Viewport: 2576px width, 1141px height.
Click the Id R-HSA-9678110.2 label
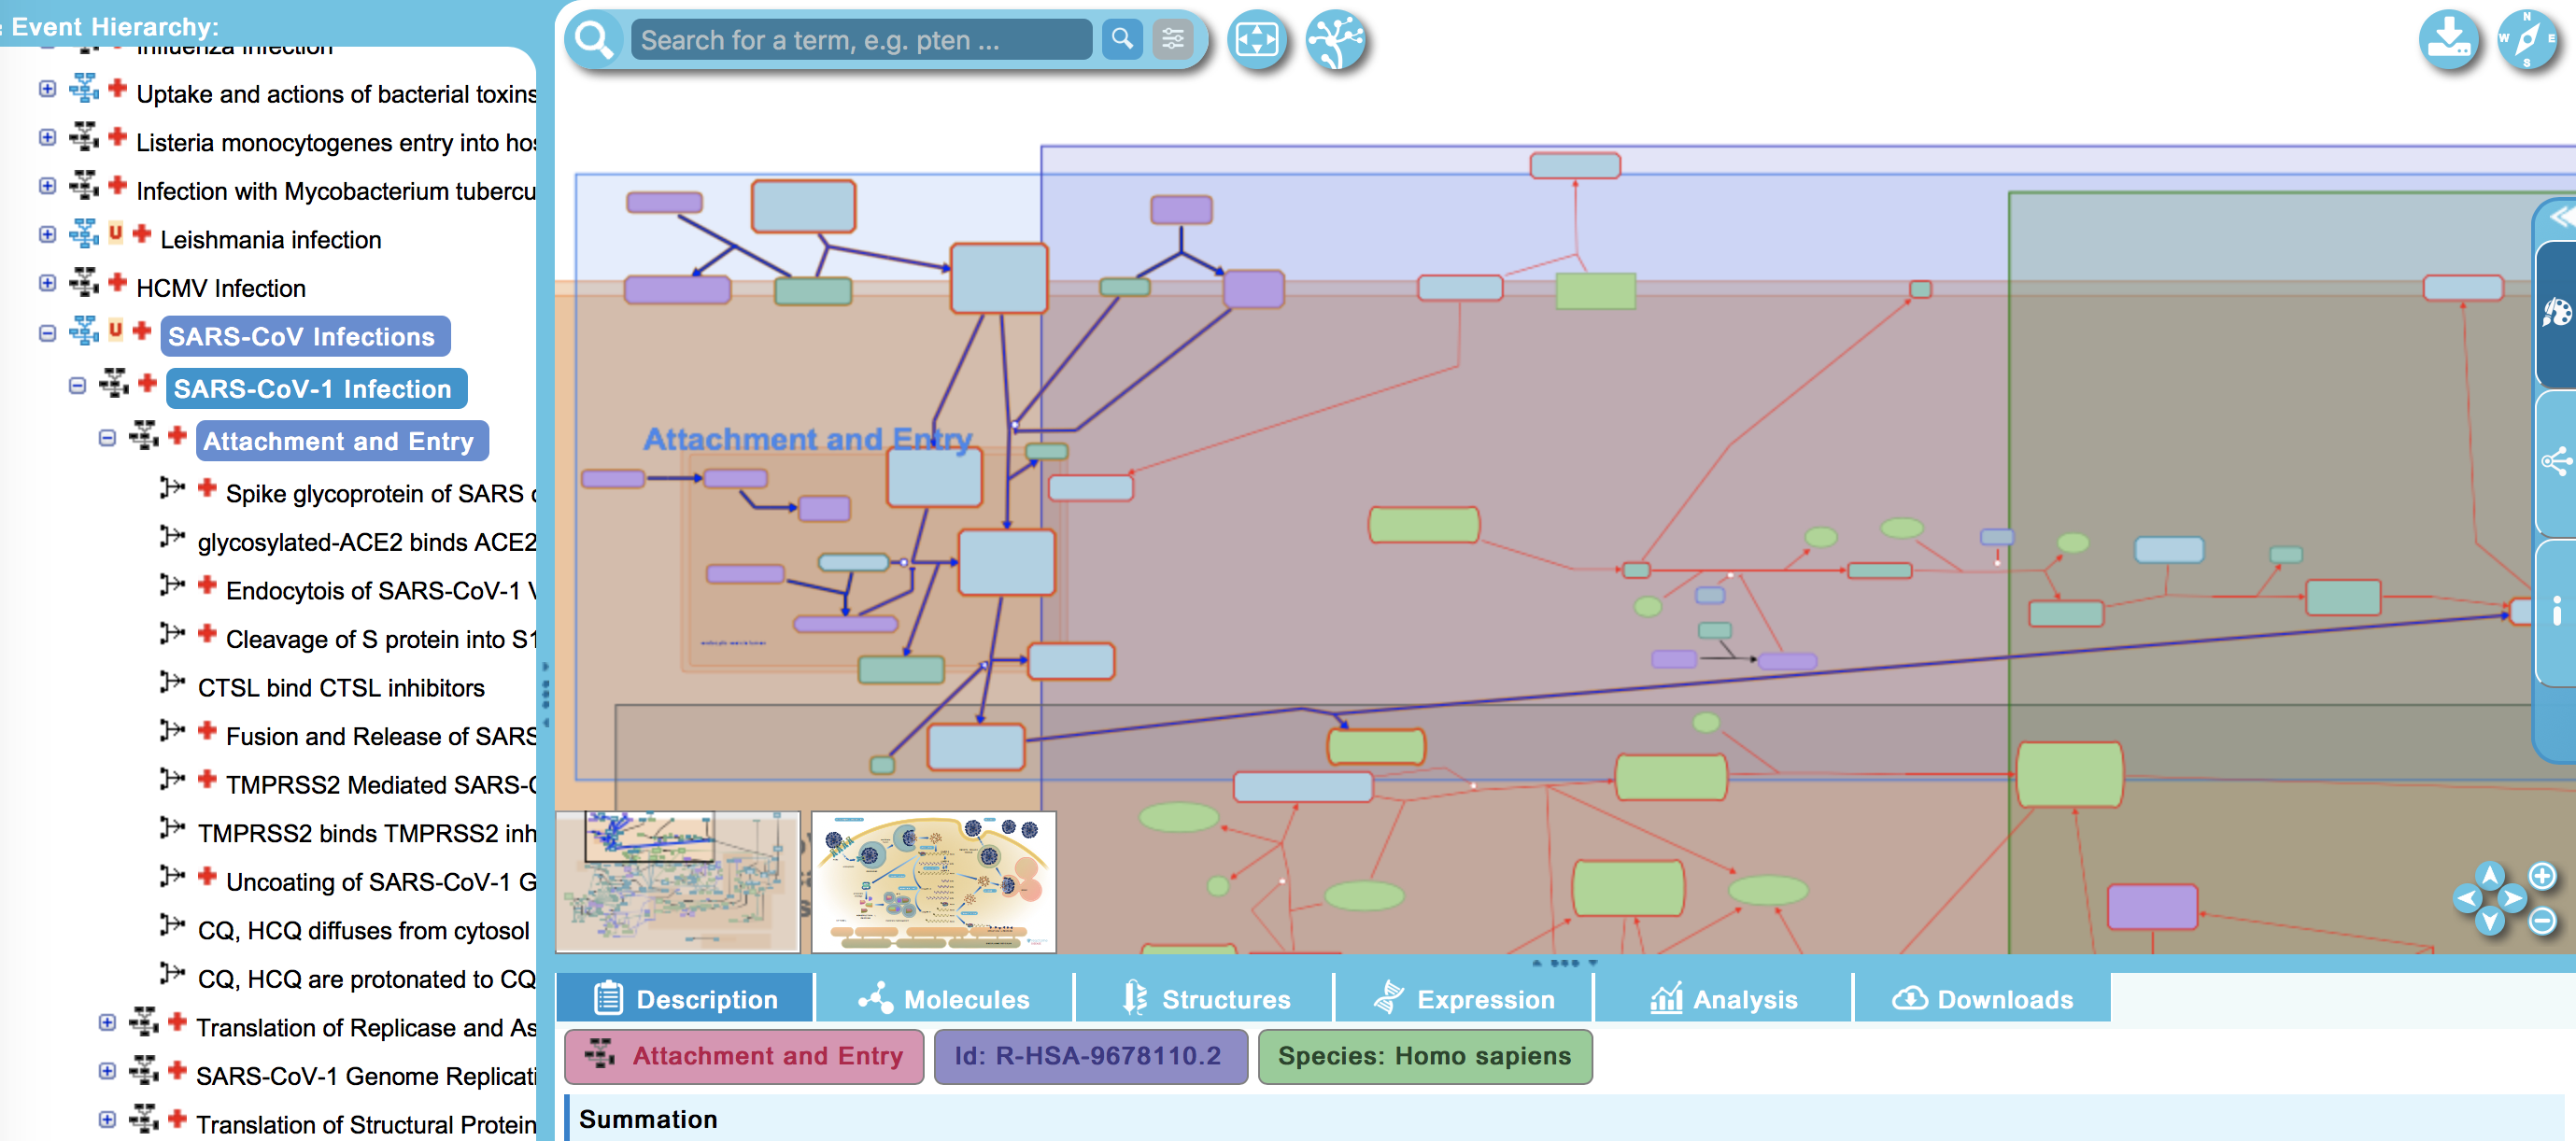click(x=1089, y=1056)
